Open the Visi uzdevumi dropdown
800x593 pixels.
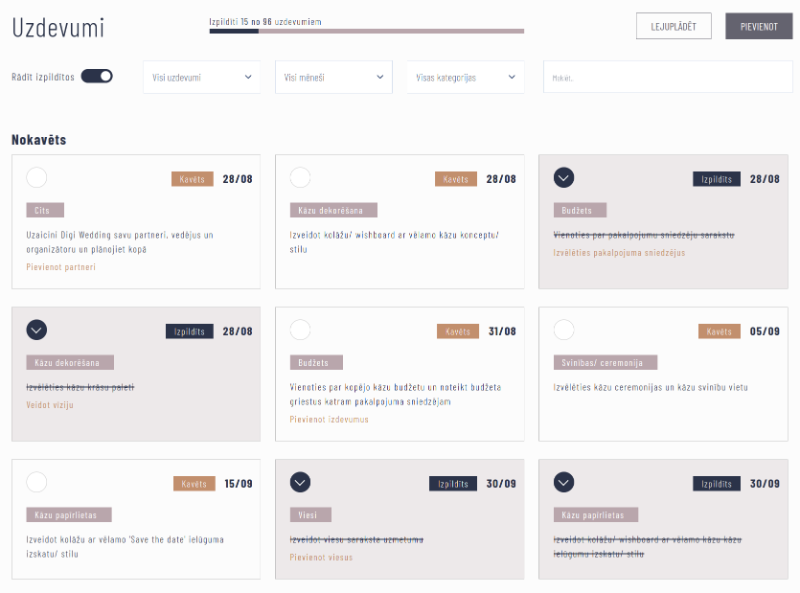coord(202,77)
